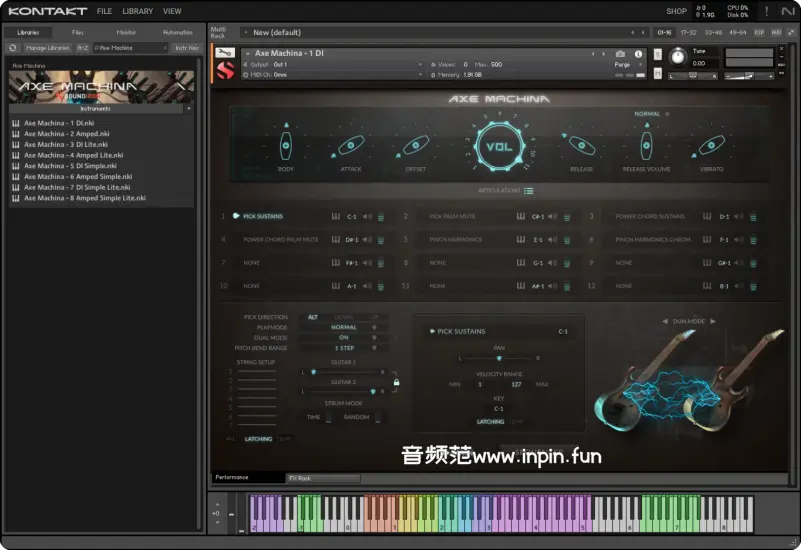The height and width of the screenshot is (550, 801).
Task: Set pick direction to ALT
Action: [313, 317]
